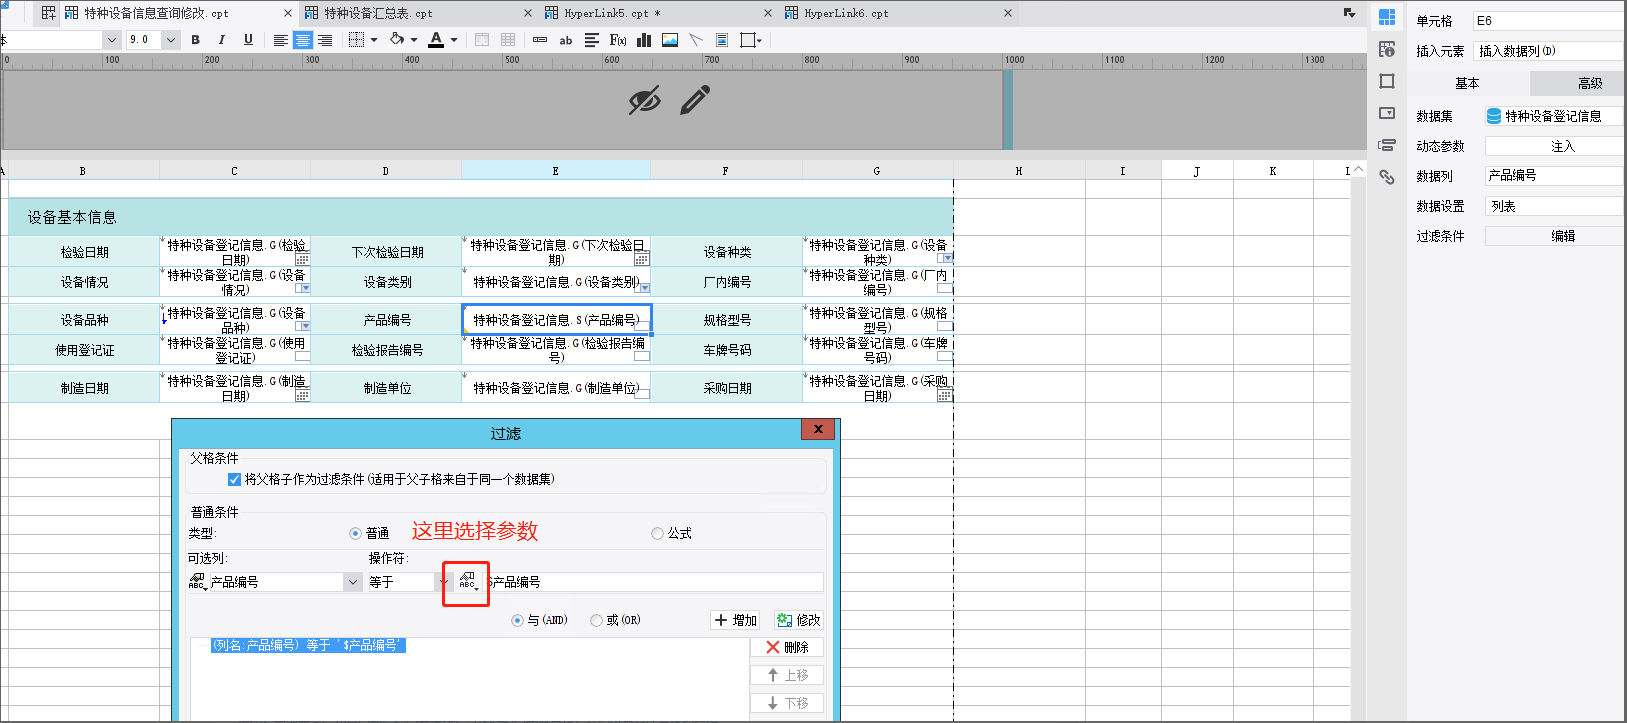This screenshot has height=723, width=1627.
Task: Expand fill color dropdown arrow
Action: point(414,40)
